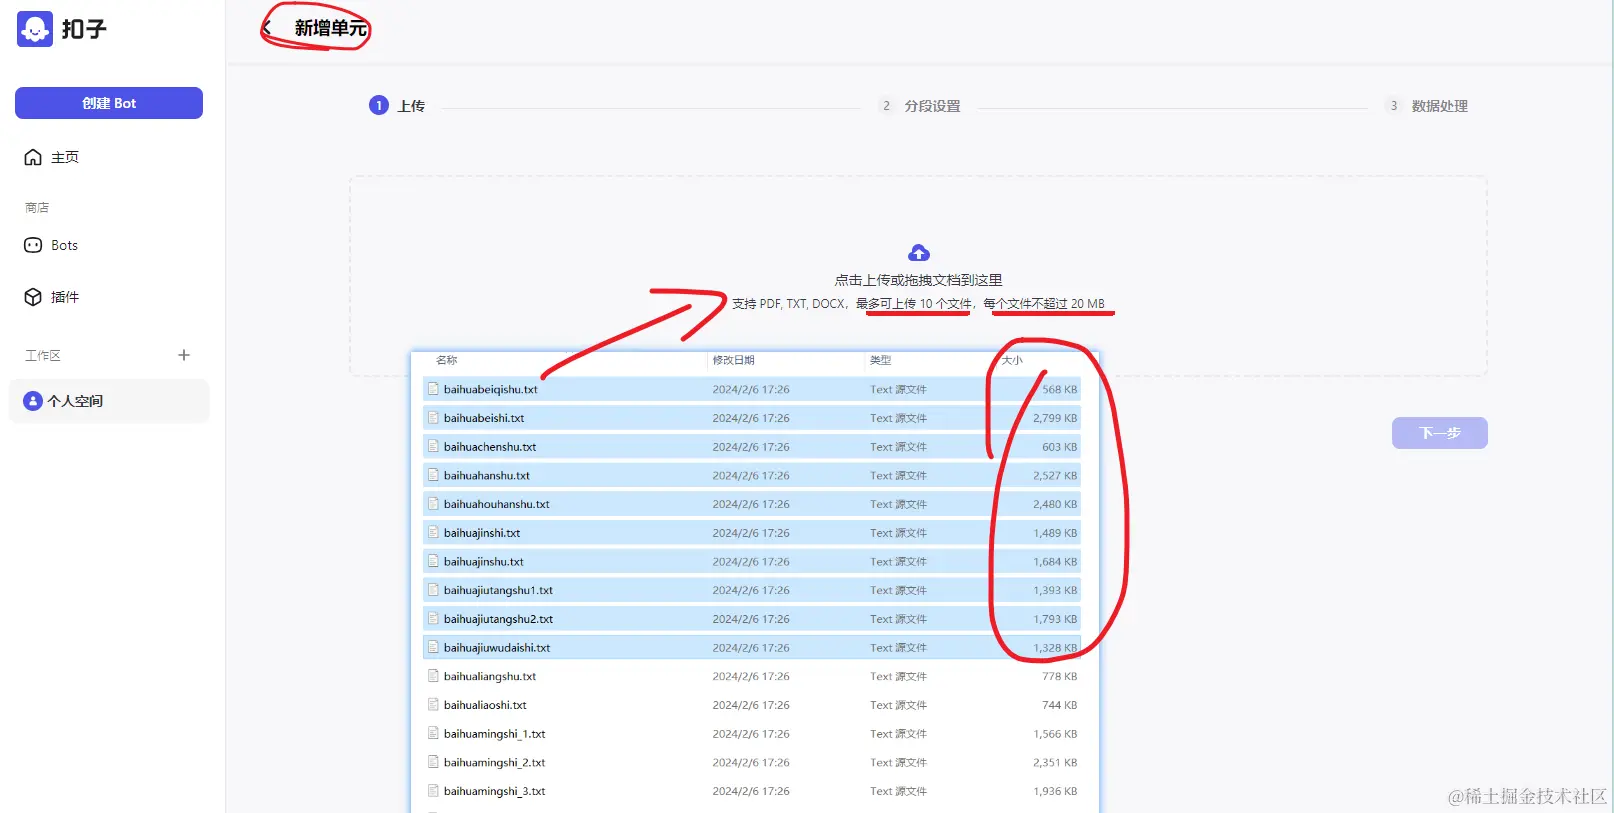Click the 1,684 KB size cell
Image resolution: width=1614 pixels, height=813 pixels.
[x=1055, y=561]
